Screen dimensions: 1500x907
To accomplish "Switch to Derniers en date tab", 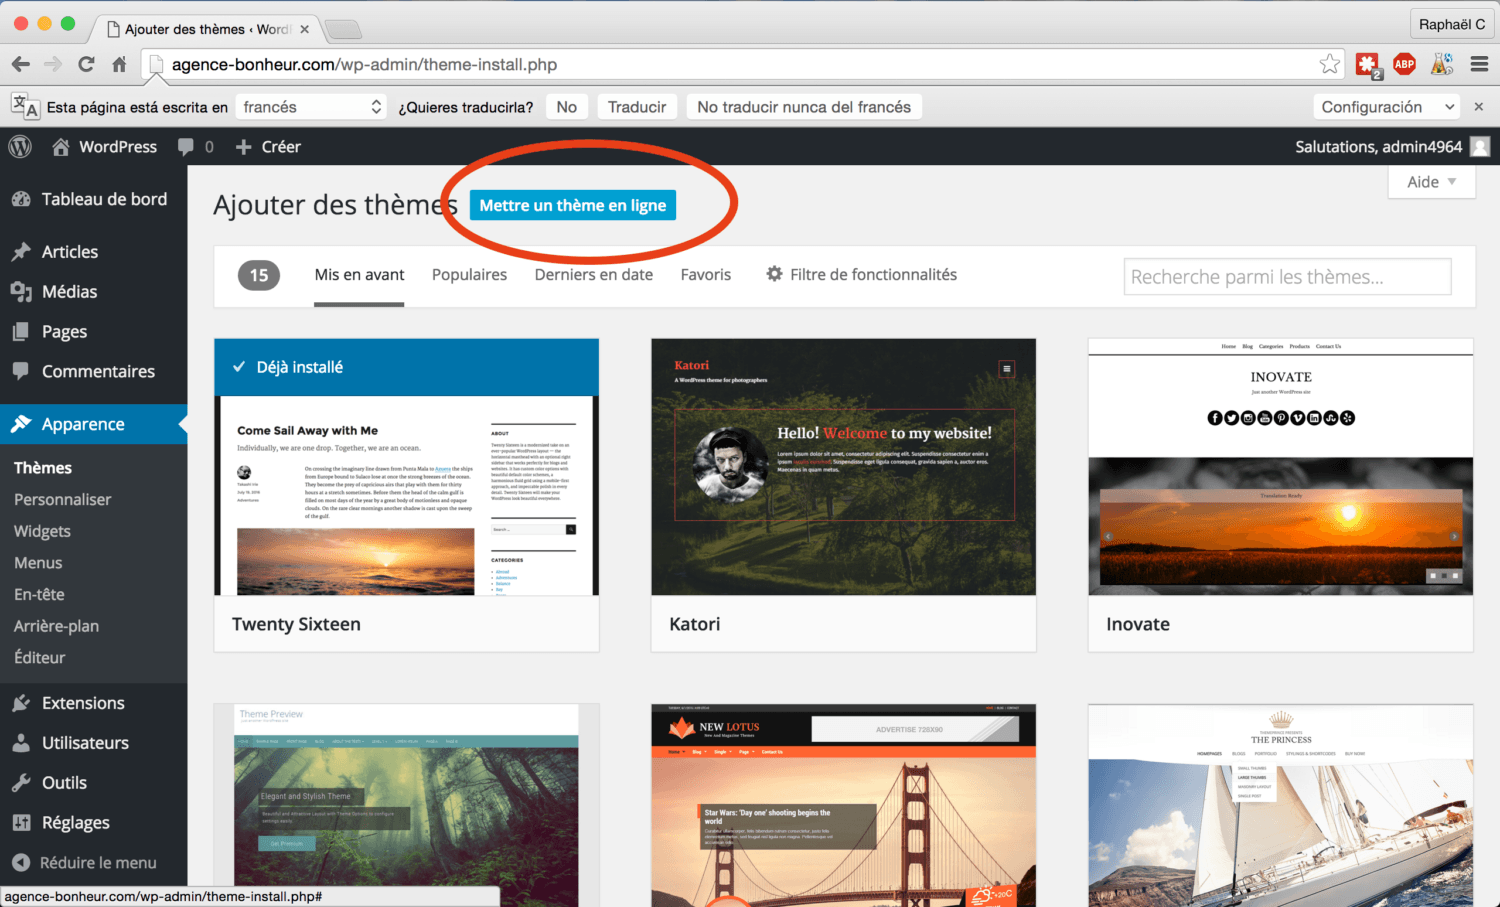I will point(594,275).
